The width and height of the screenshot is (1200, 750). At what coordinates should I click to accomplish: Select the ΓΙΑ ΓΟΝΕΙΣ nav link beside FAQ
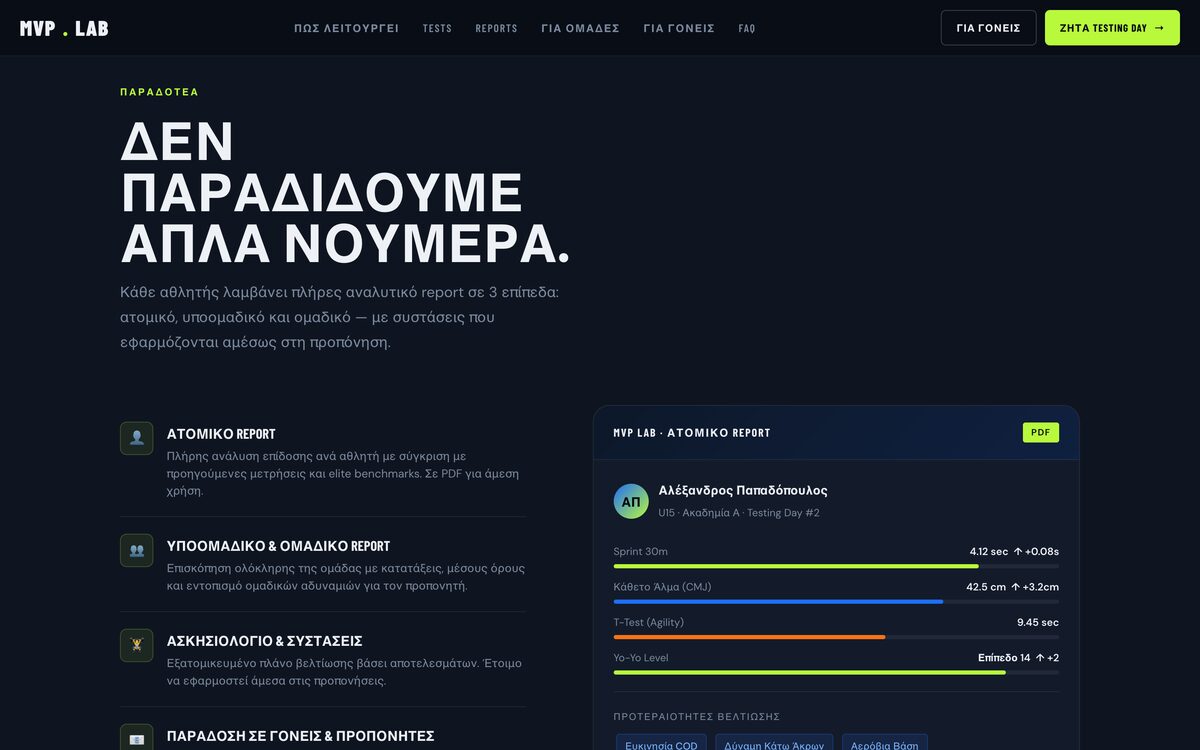tap(679, 28)
